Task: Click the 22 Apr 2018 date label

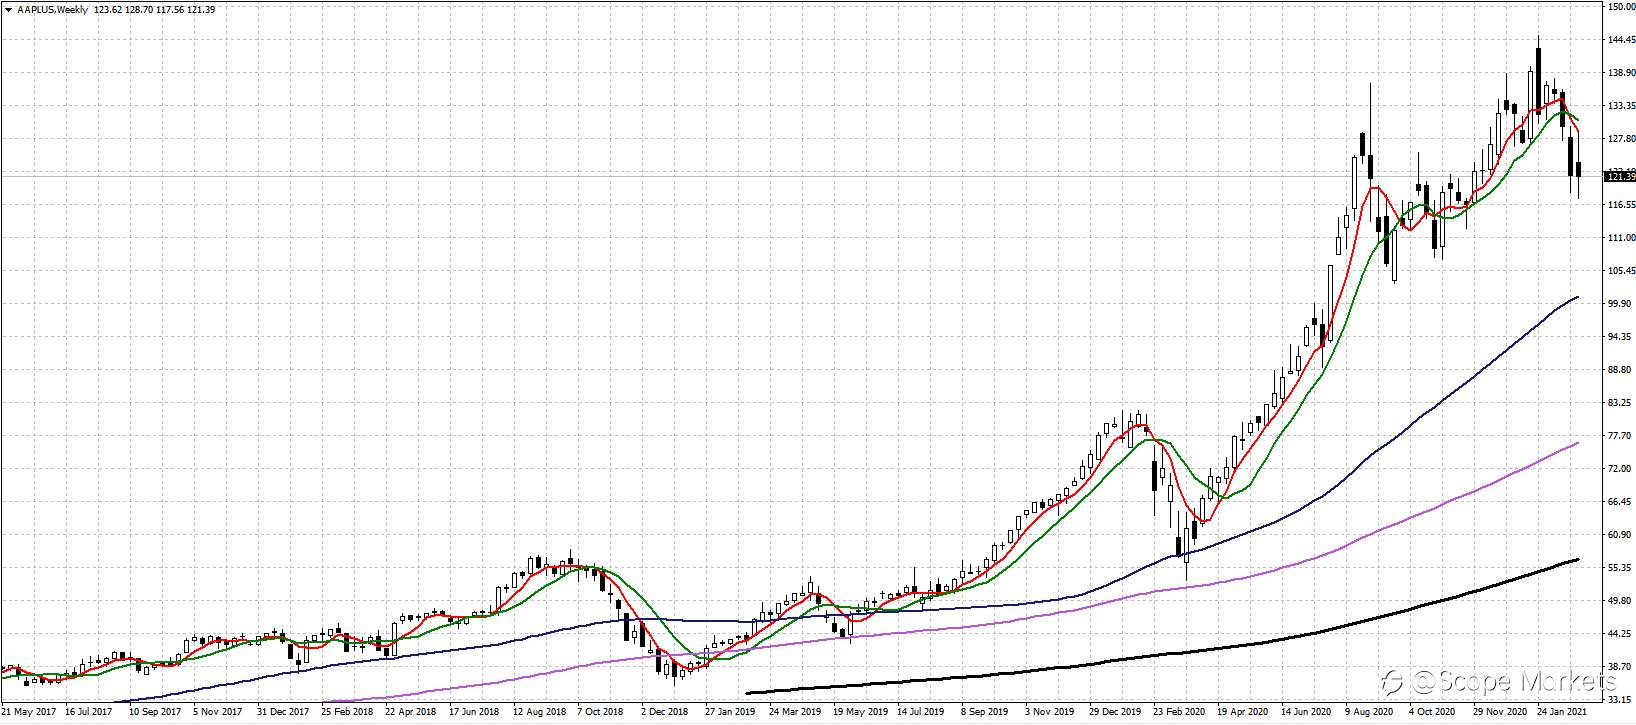Action: 411,713
